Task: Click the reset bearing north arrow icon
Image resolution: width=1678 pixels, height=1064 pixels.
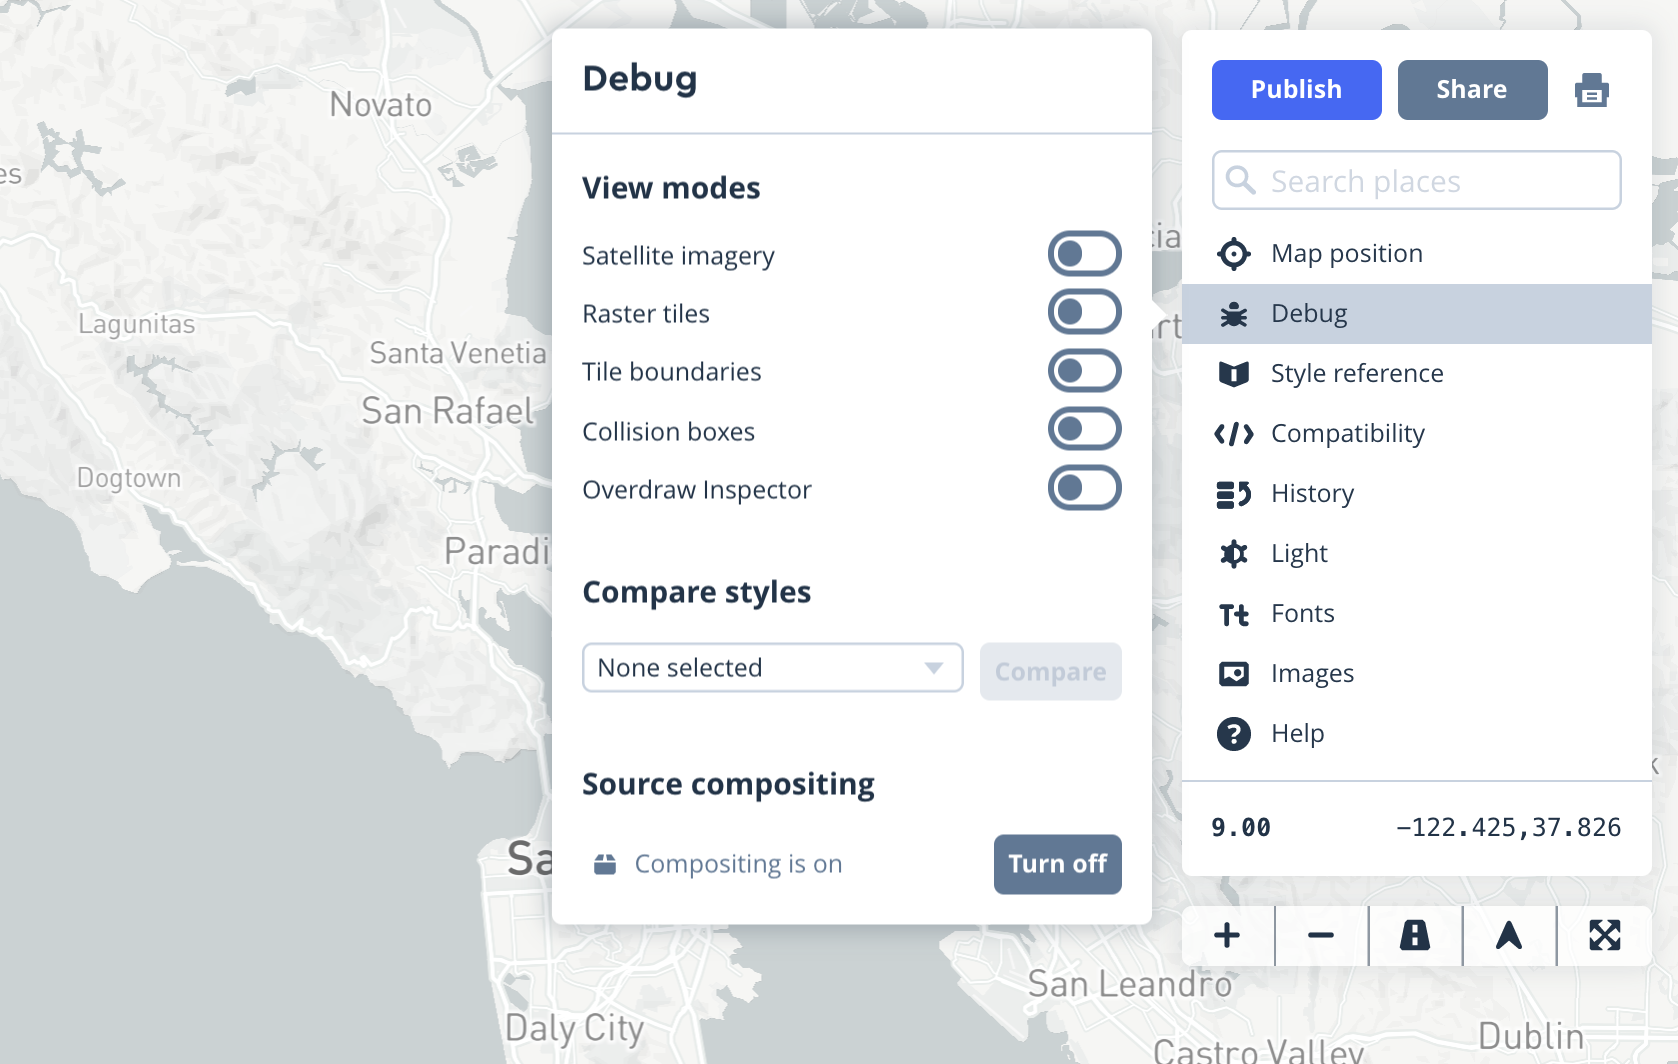Action: click(x=1509, y=936)
